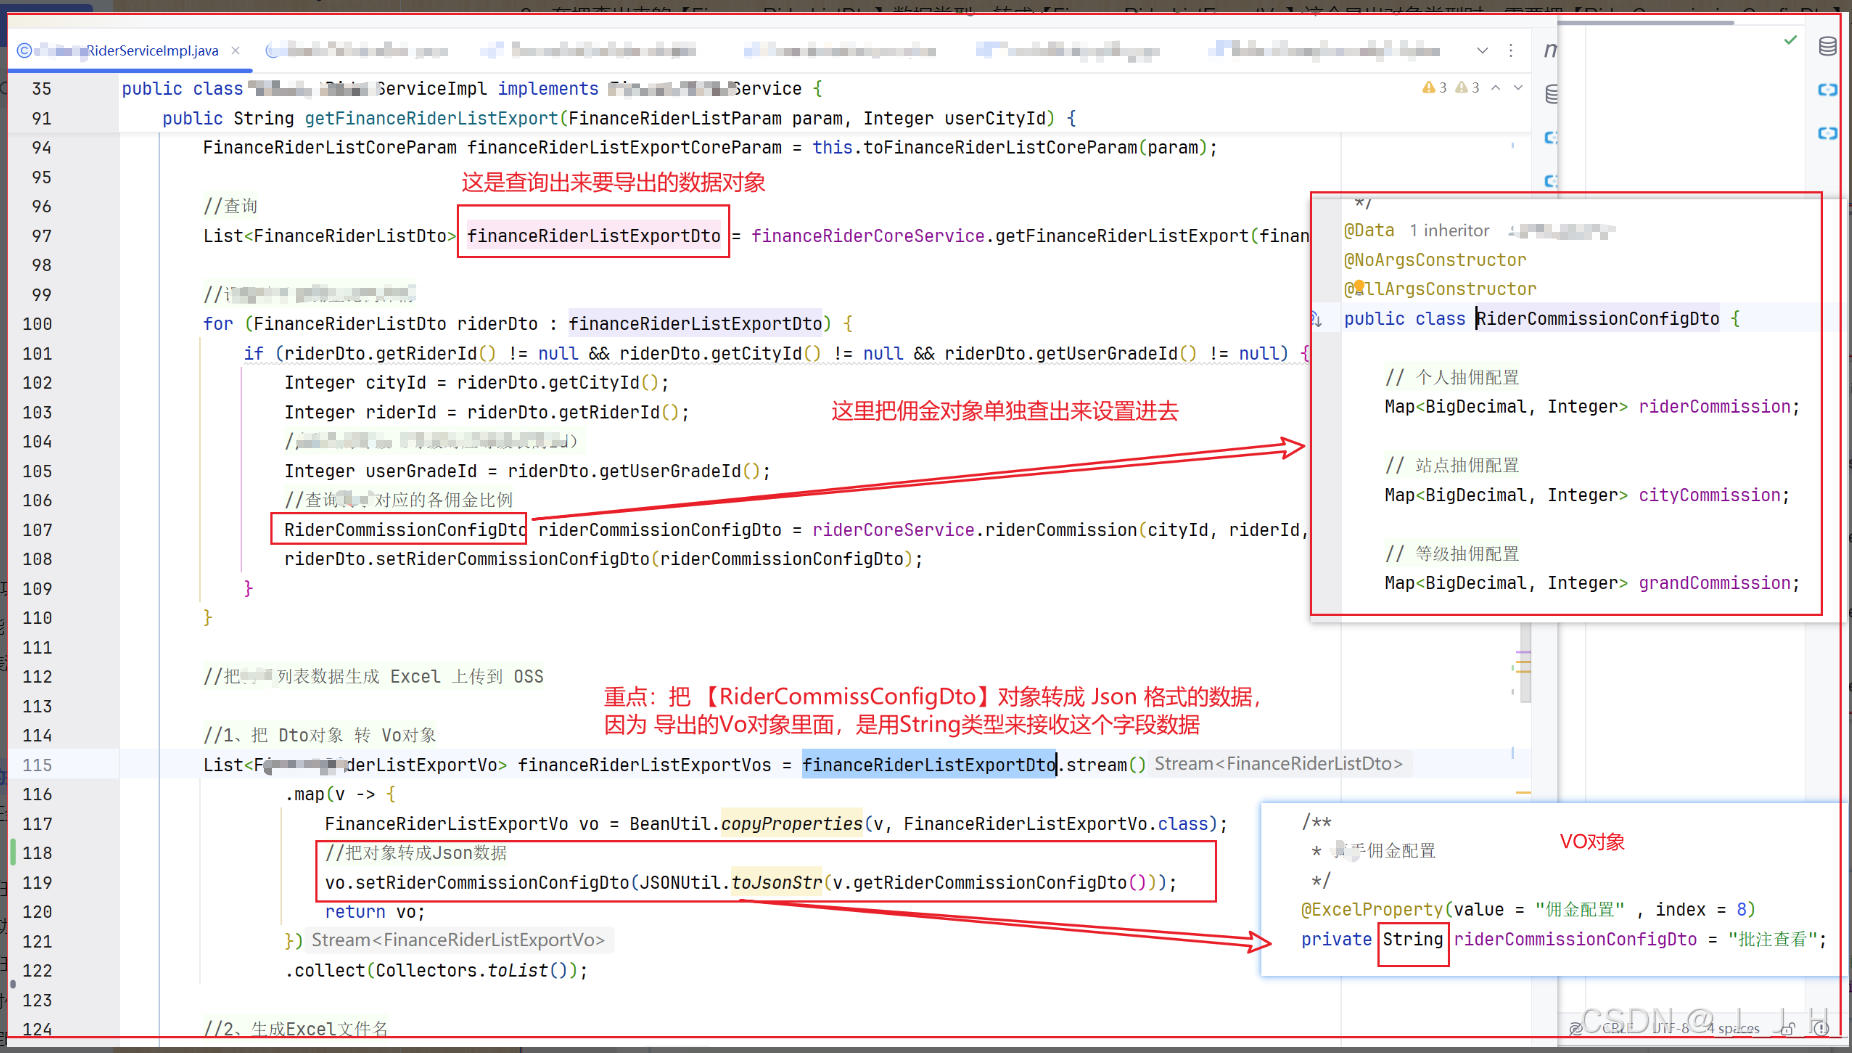The width and height of the screenshot is (1852, 1053).
Task: Click the @ExcelProperty annotation in the VO editor
Action: (x=1372, y=910)
